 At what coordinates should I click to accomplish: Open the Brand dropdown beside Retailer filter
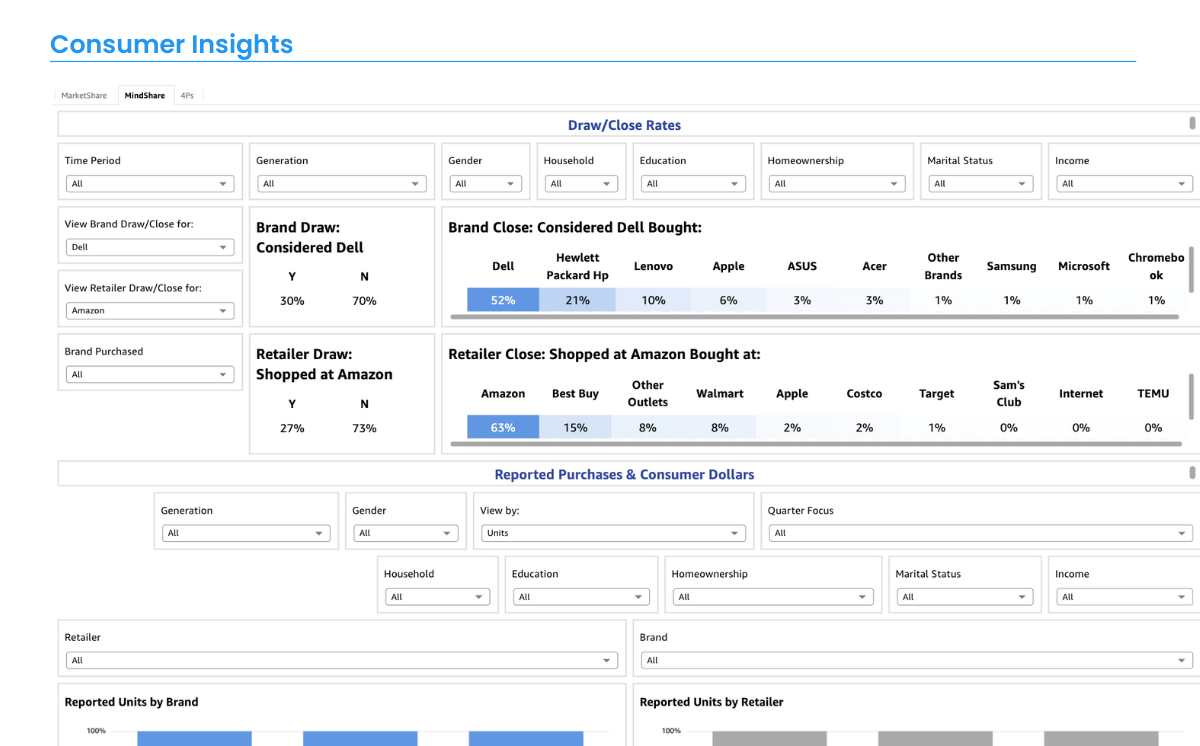click(x=917, y=660)
